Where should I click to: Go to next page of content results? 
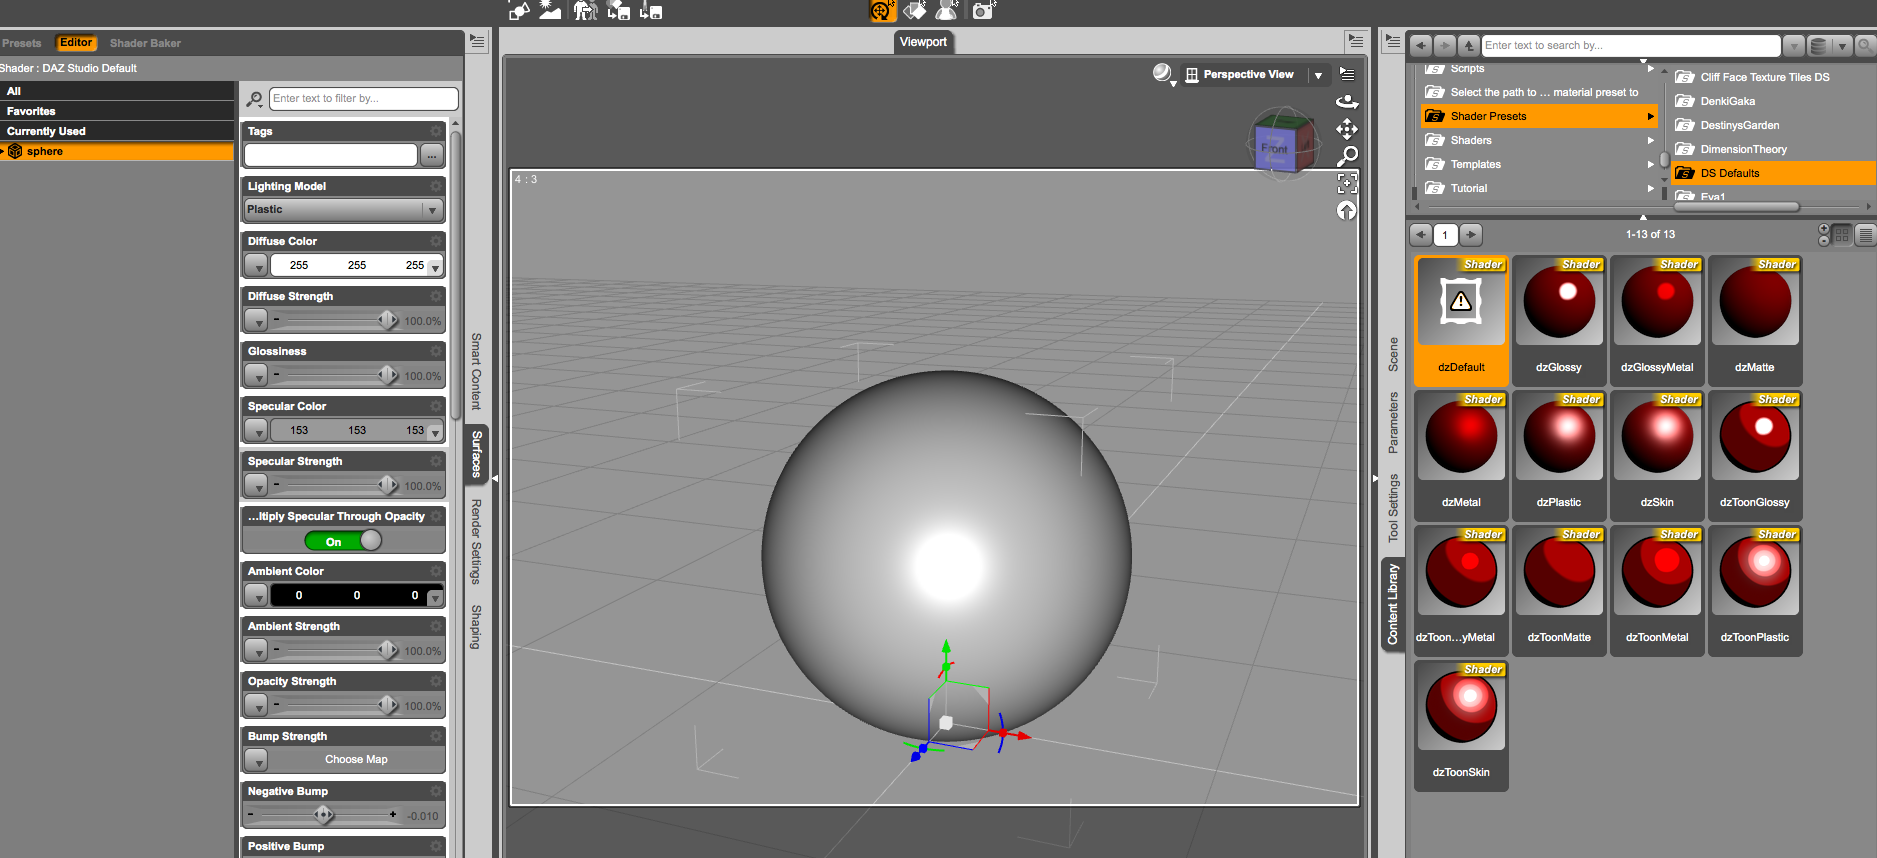coord(1470,235)
